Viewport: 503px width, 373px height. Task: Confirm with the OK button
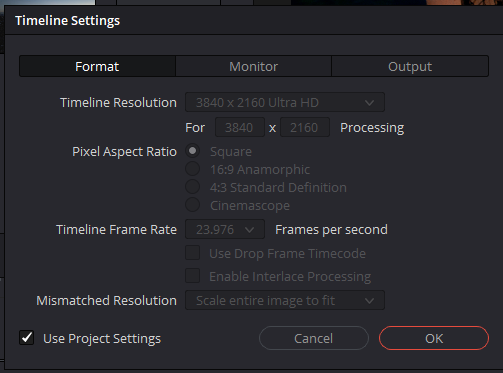[434, 338]
